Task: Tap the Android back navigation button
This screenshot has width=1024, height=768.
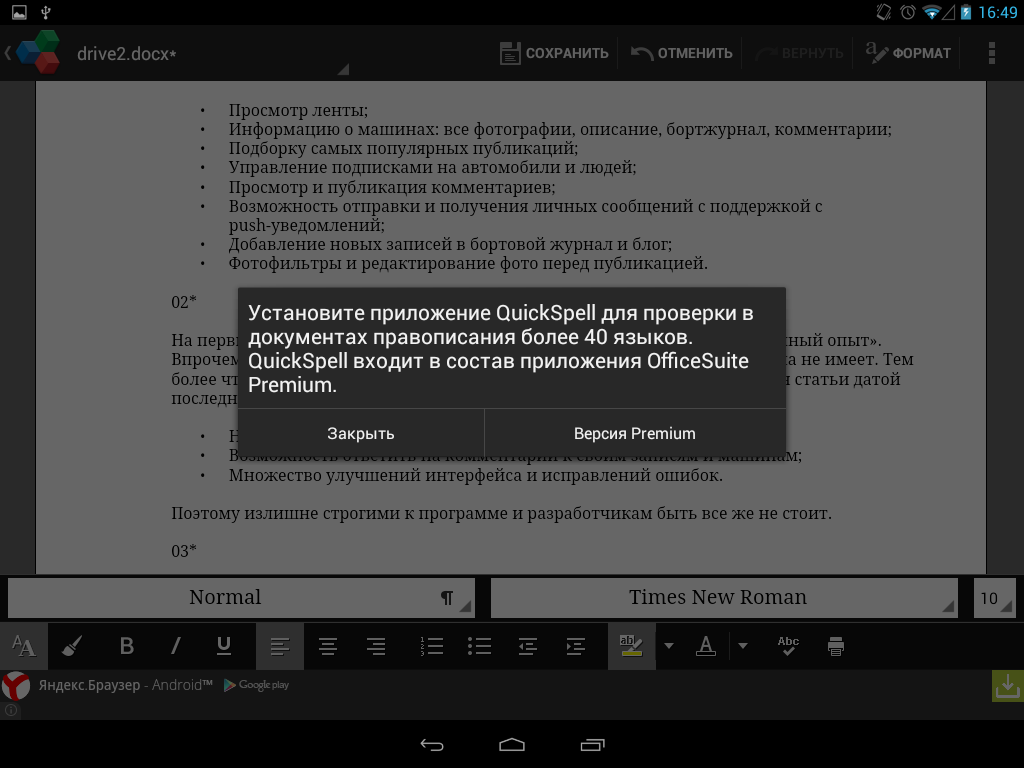Action: [x=432, y=744]
